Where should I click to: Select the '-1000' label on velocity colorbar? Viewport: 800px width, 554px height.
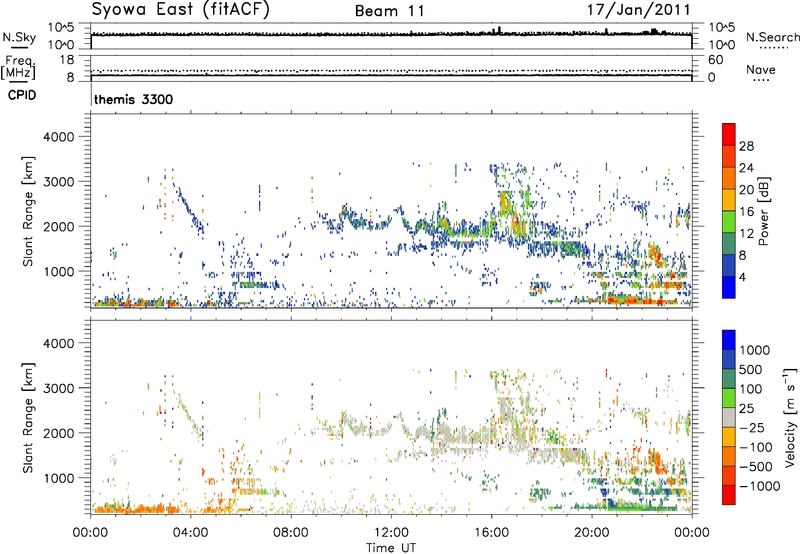[760, 486]
